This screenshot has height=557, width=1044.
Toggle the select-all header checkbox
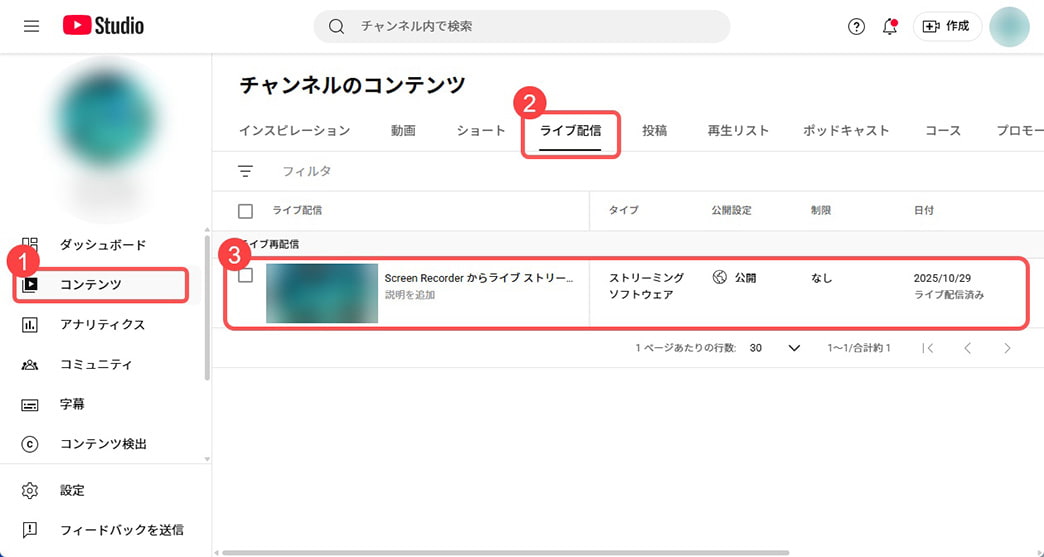click(246, 211)
